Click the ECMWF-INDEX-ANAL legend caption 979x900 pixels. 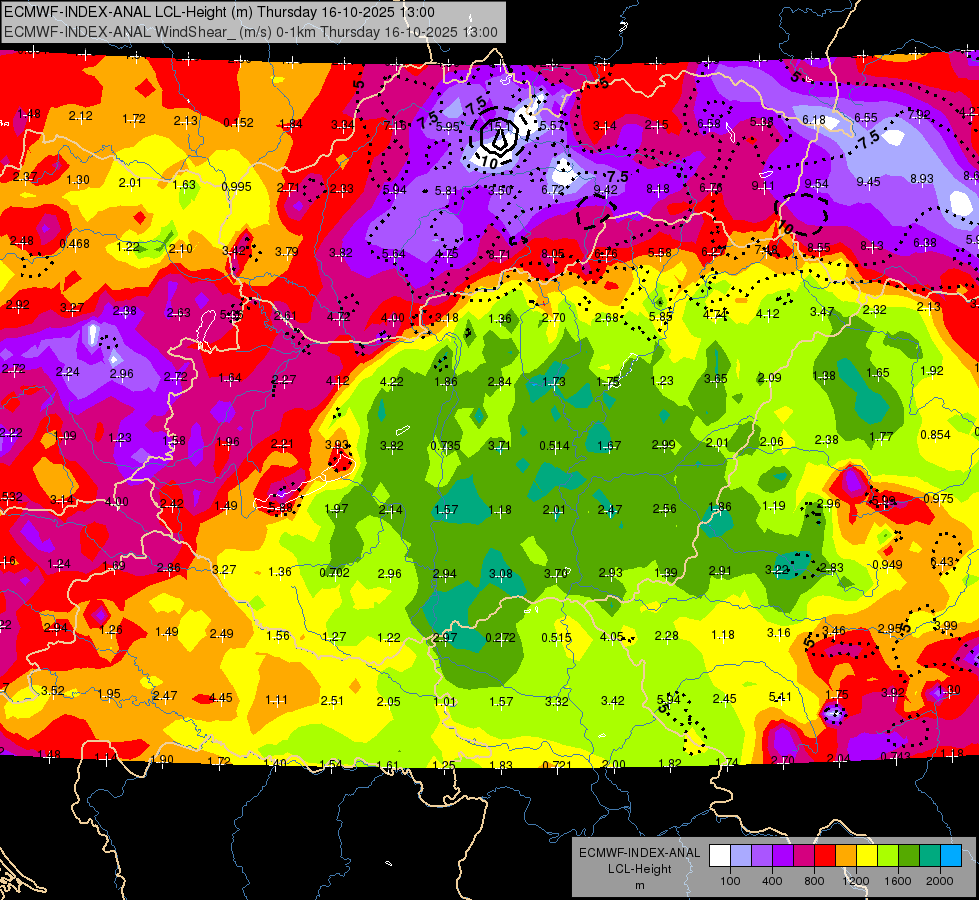point(639,853)
